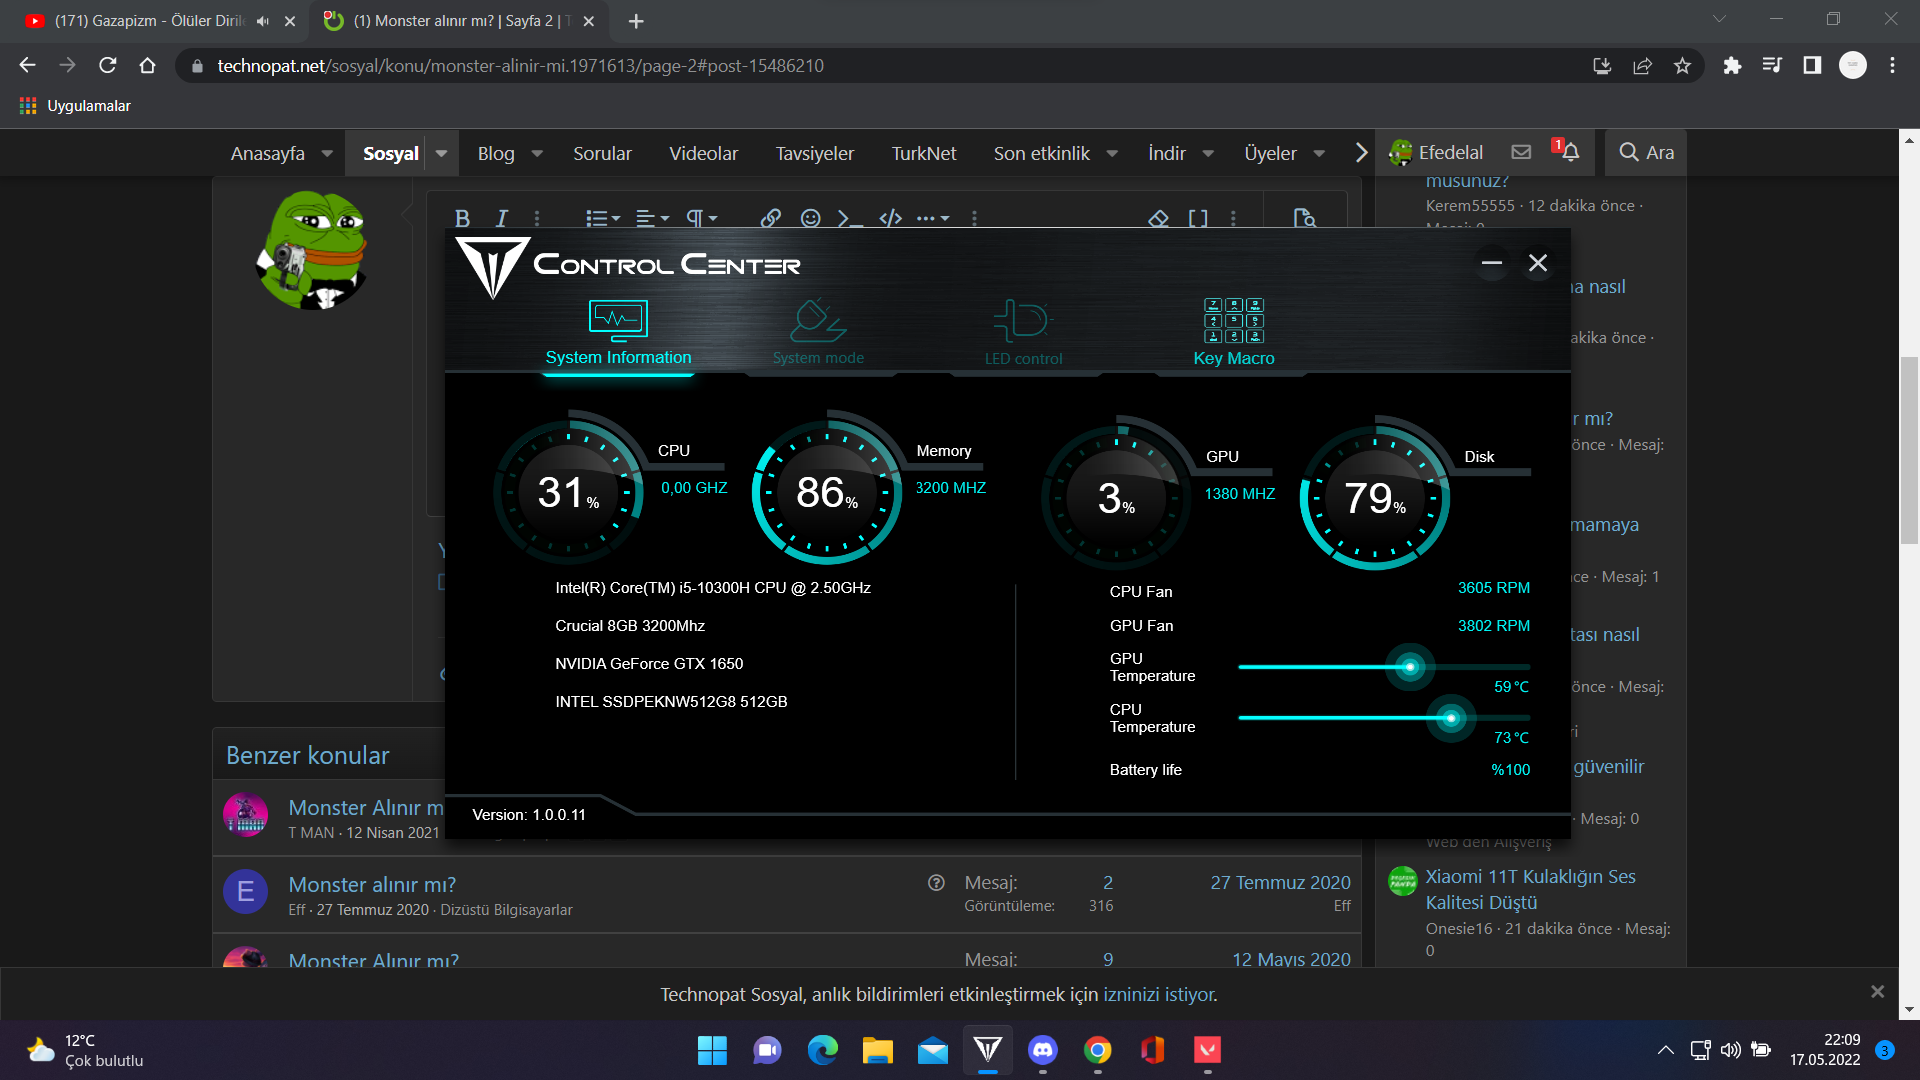Open the emoji smiley picker
This screenshot has height=1080, width=1920.
point(810,218)
